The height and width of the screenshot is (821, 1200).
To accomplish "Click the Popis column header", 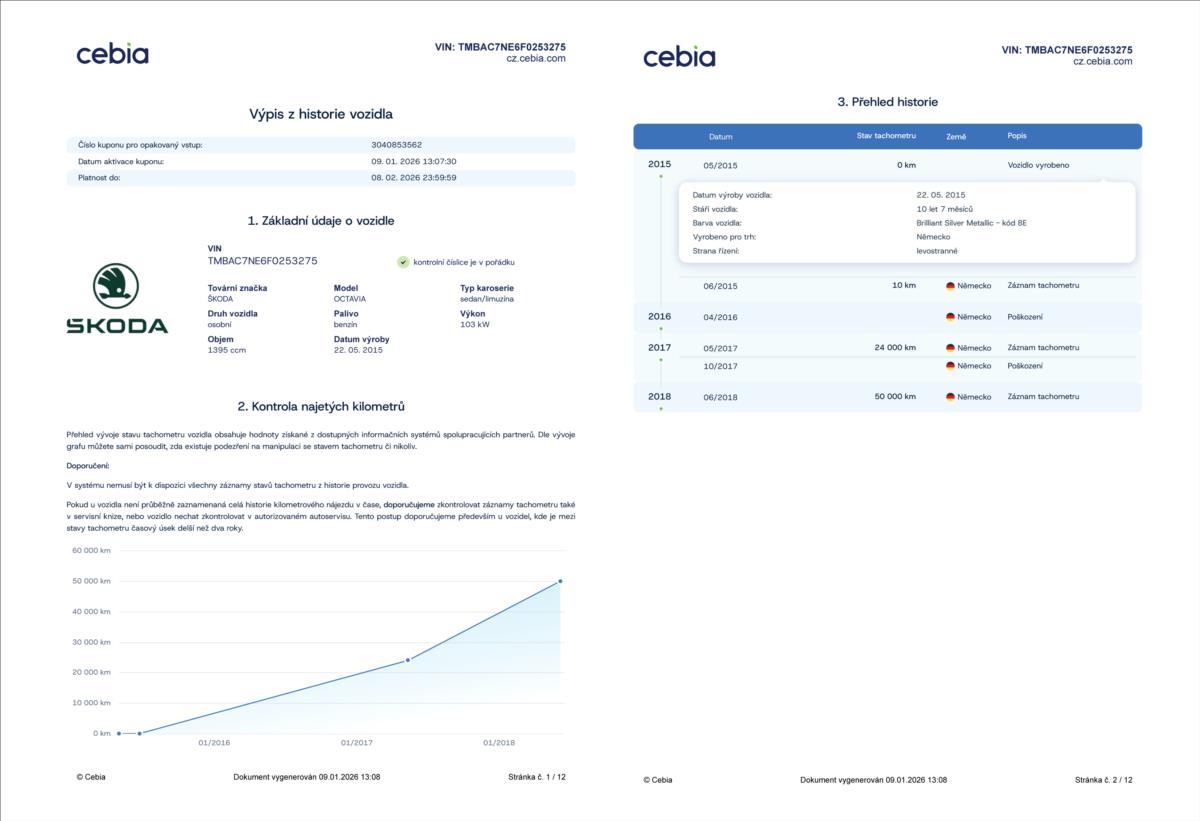I will coord(1017,136).
